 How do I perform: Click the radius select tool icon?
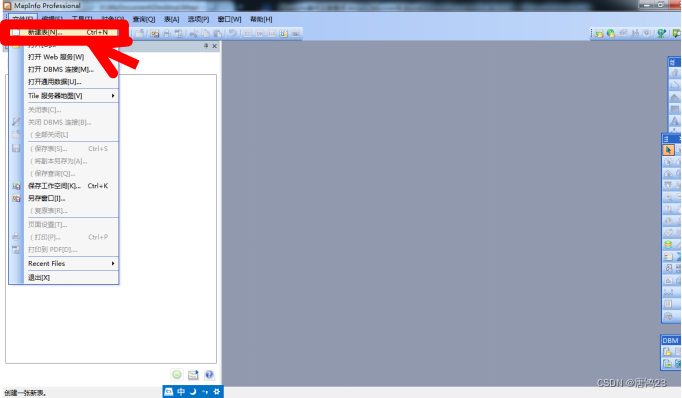[x=669, y=162]
